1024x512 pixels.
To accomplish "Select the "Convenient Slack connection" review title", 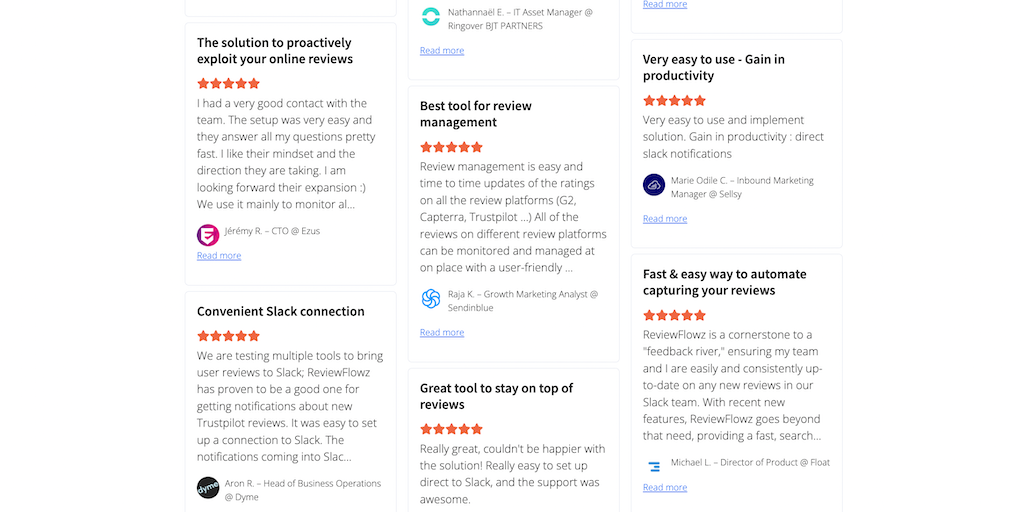I will 281,311.
